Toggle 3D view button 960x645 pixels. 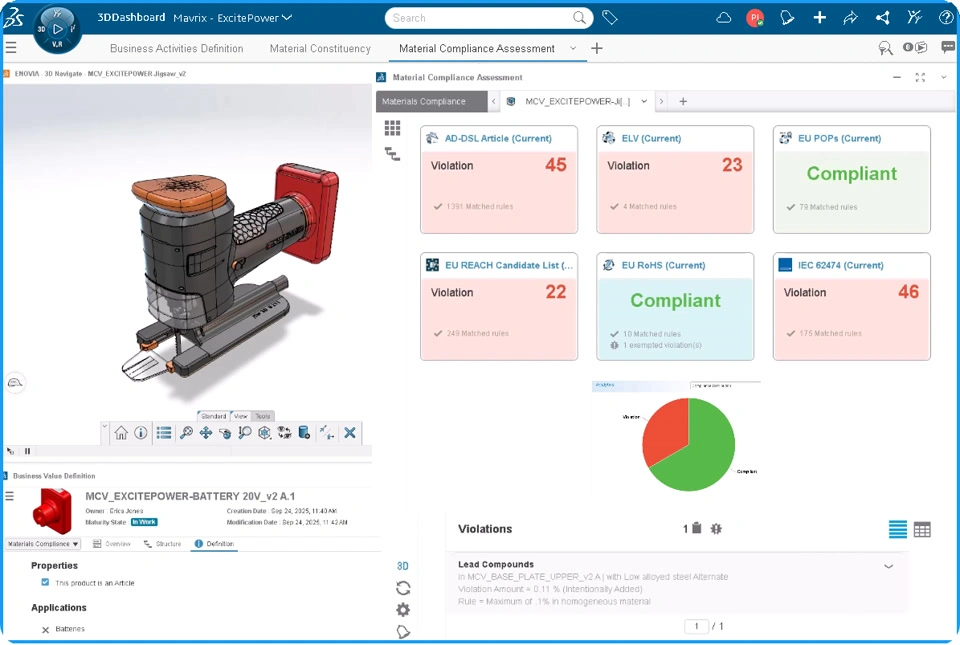403,566
